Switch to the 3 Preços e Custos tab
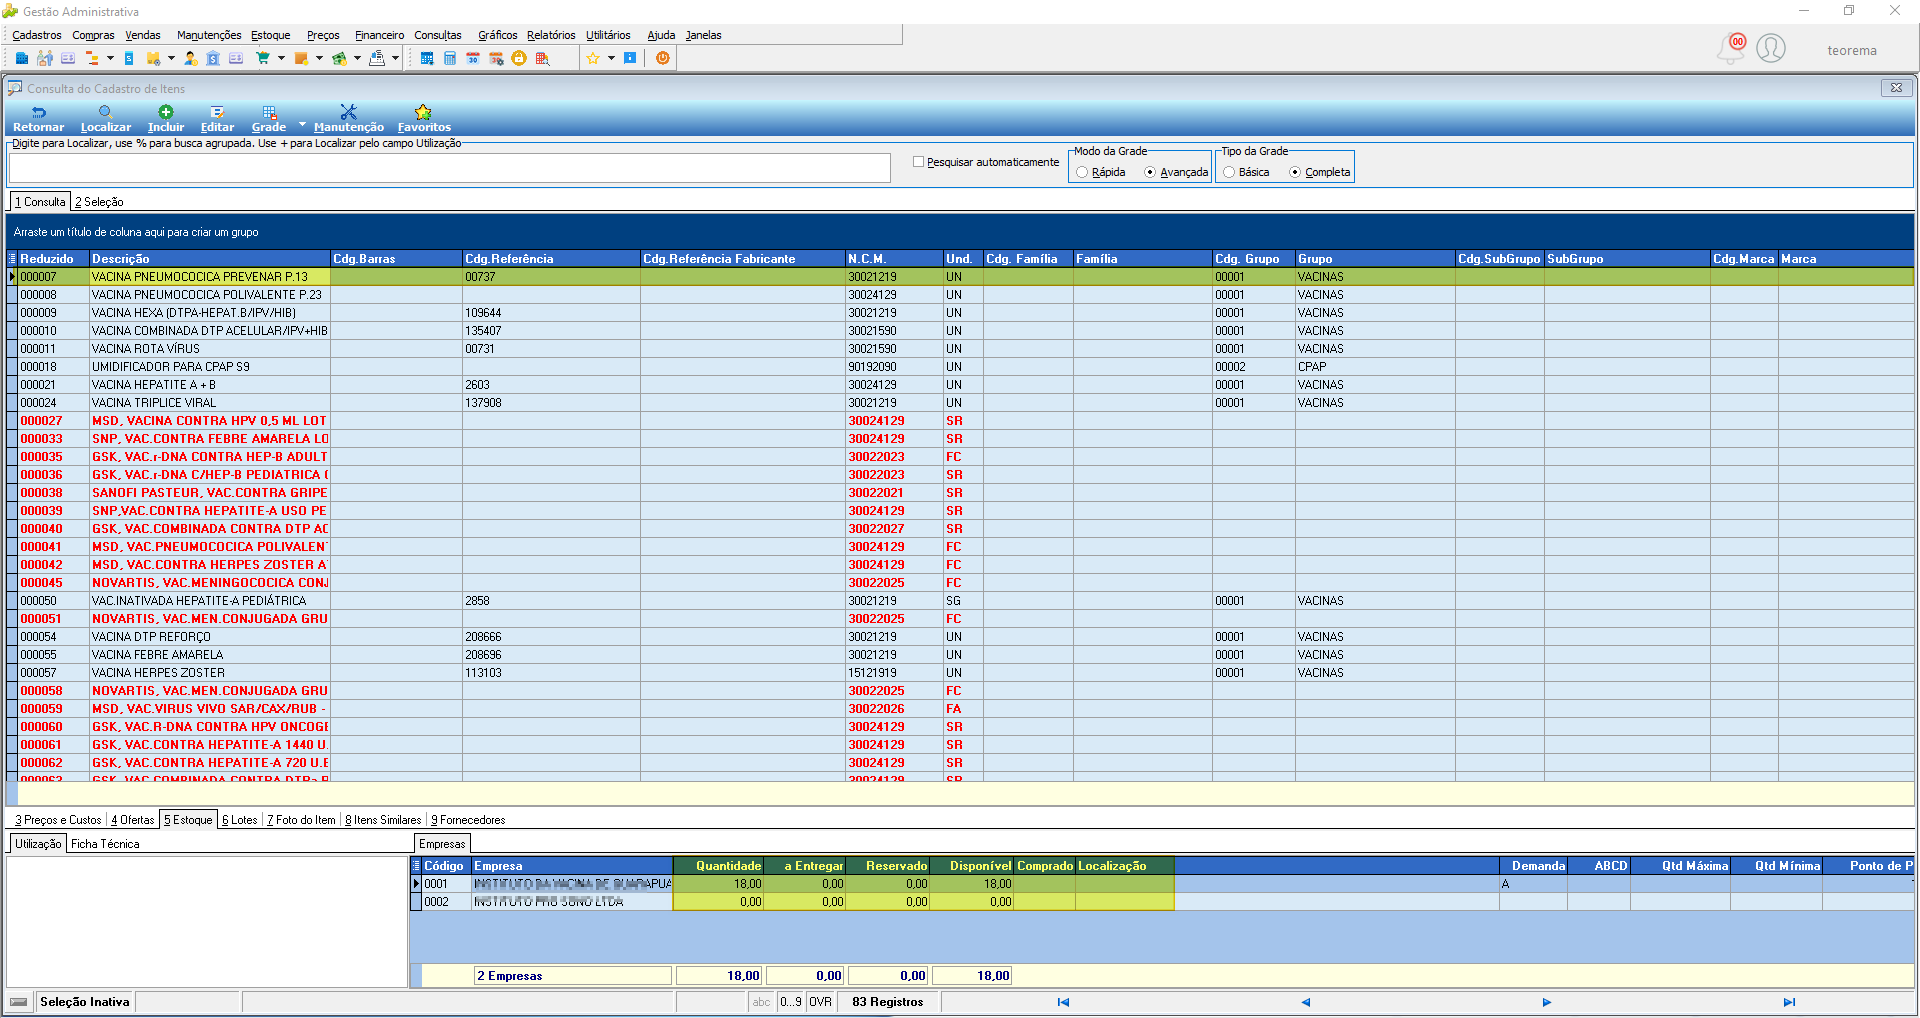 point(58,820)
